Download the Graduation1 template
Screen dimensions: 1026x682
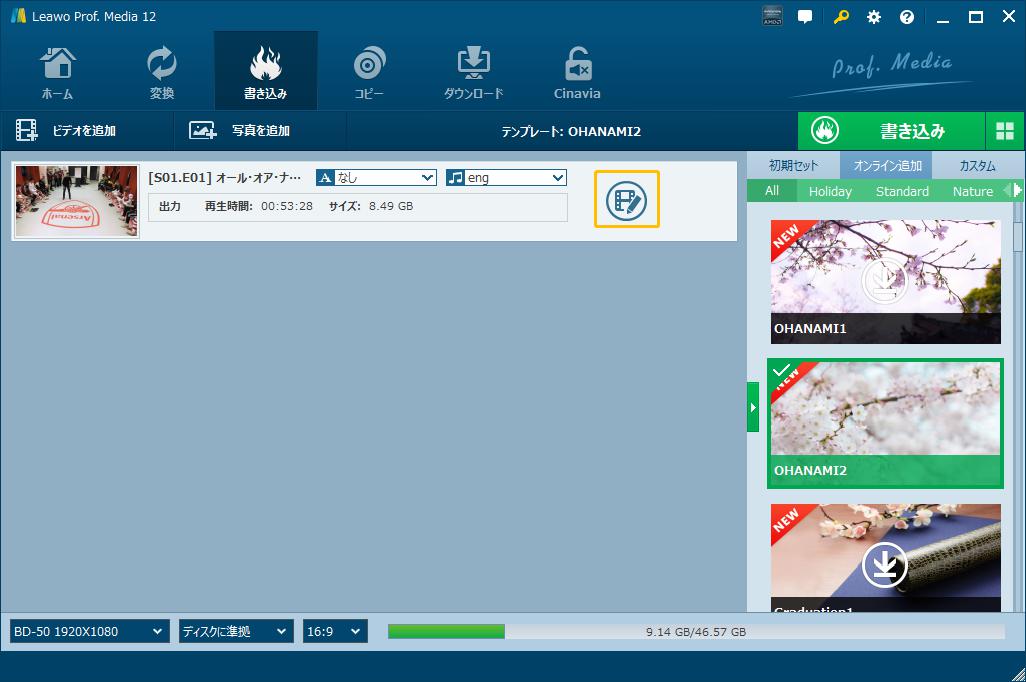[884, 565]
